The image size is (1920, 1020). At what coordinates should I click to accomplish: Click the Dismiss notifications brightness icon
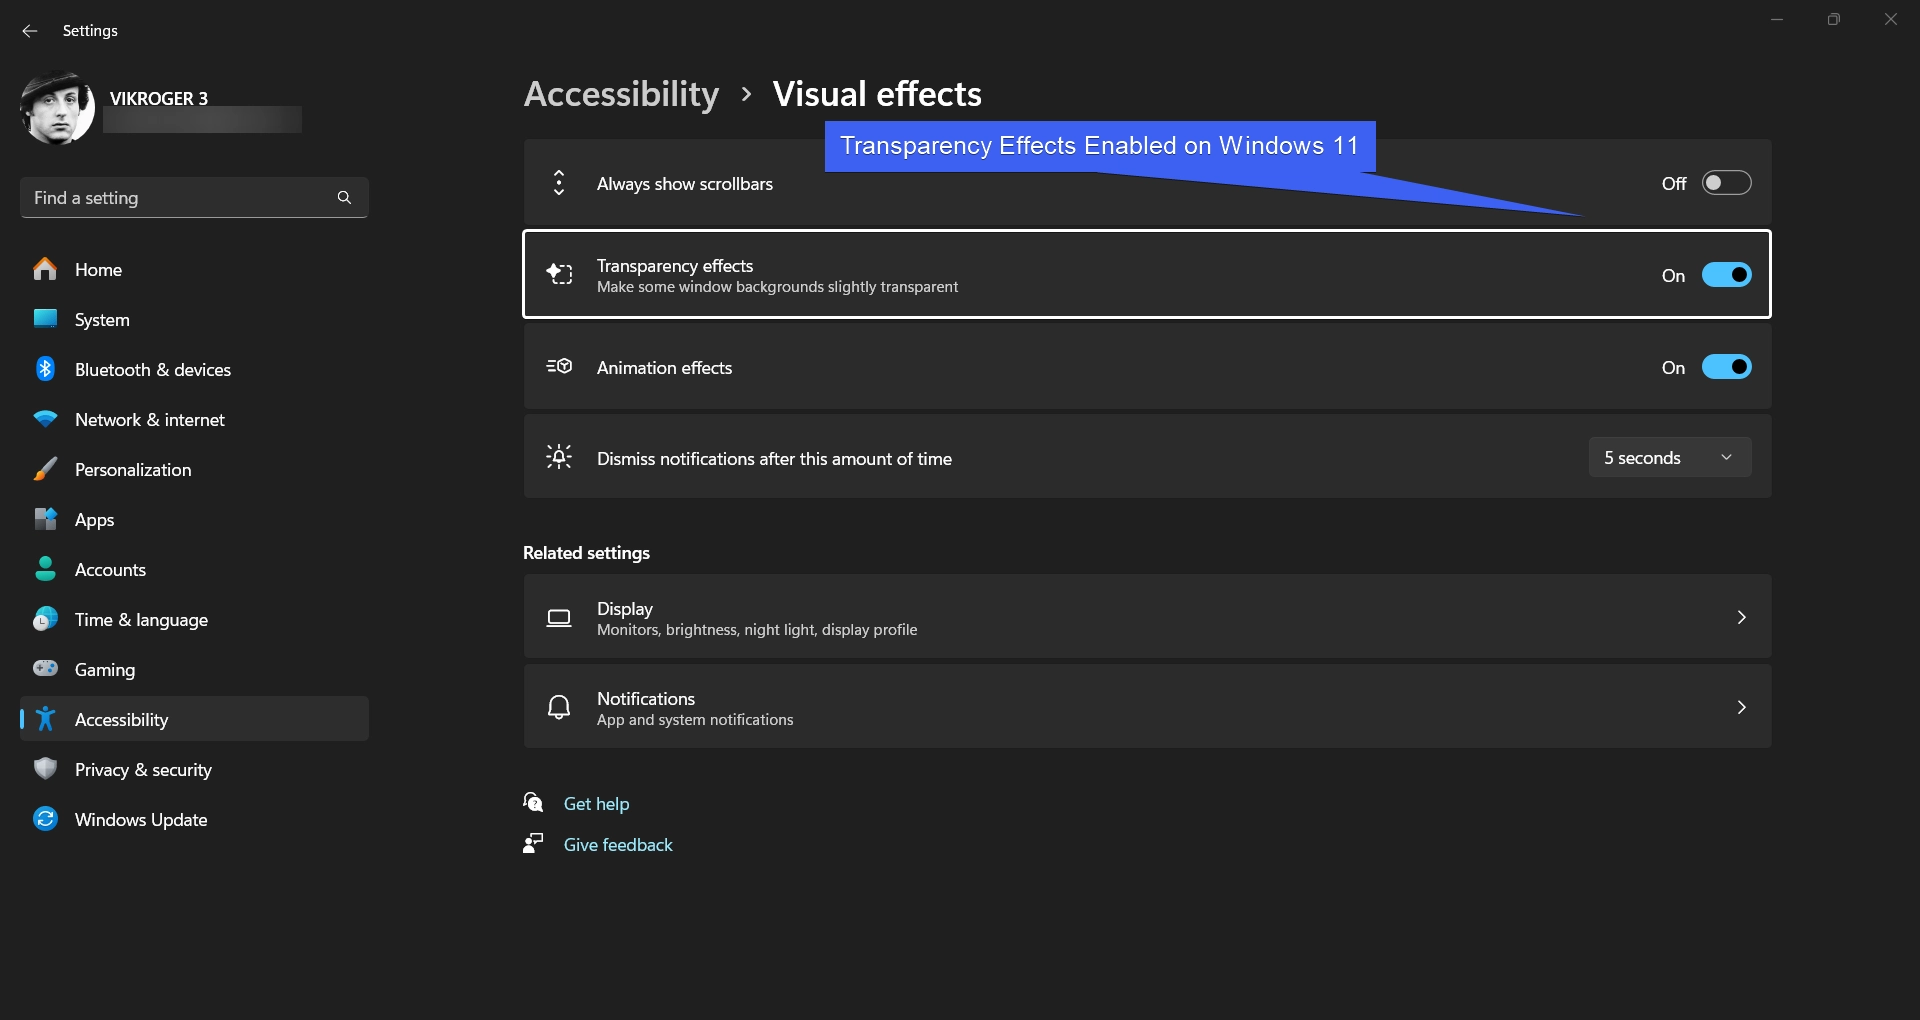559,457
